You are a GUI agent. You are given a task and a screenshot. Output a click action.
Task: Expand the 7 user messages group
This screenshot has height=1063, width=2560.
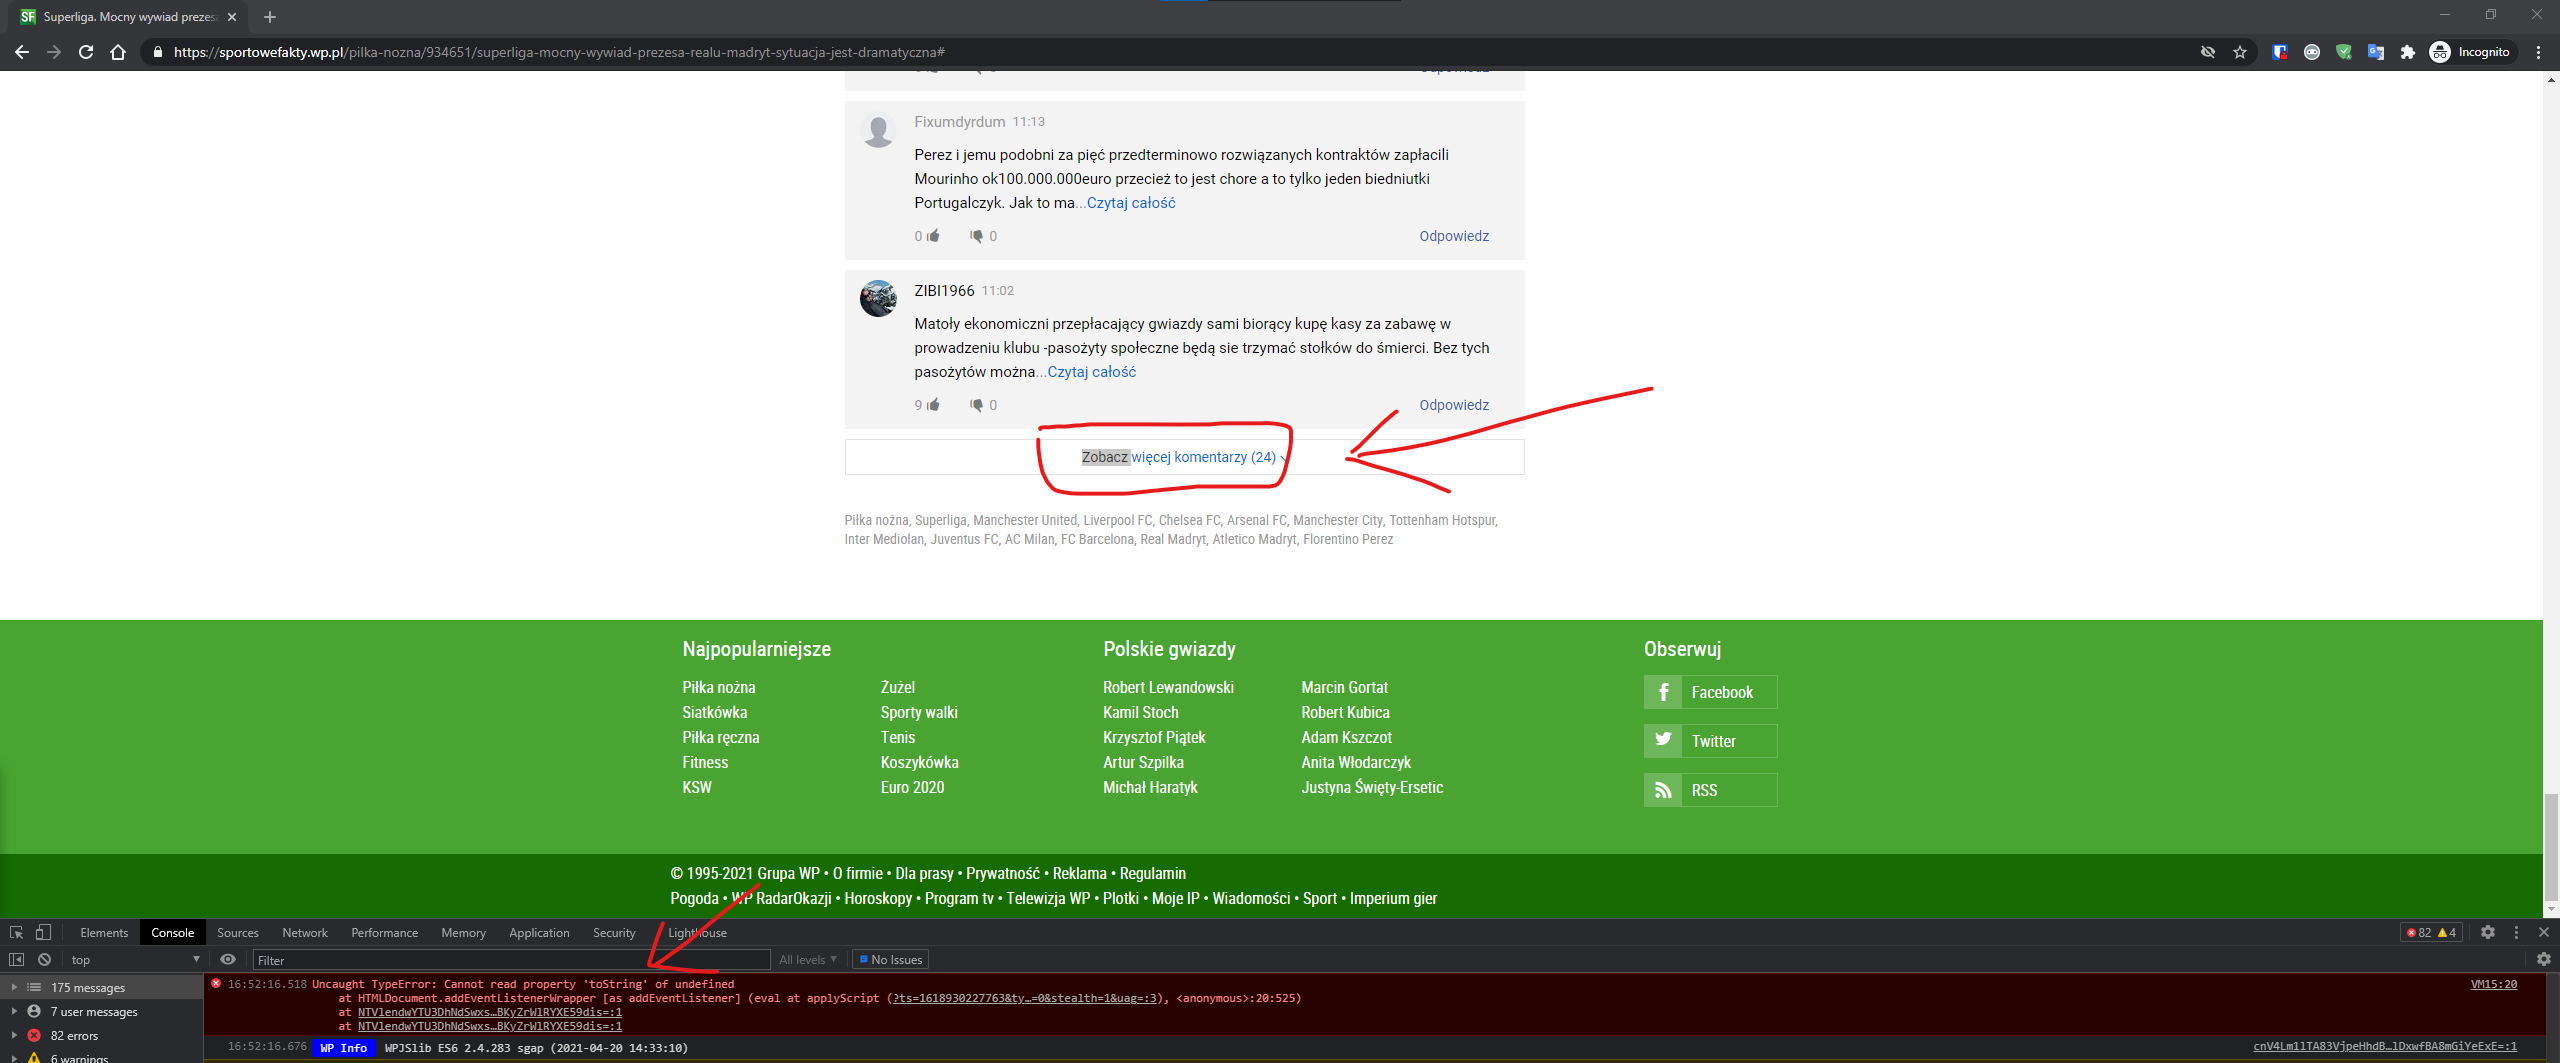14,1011
